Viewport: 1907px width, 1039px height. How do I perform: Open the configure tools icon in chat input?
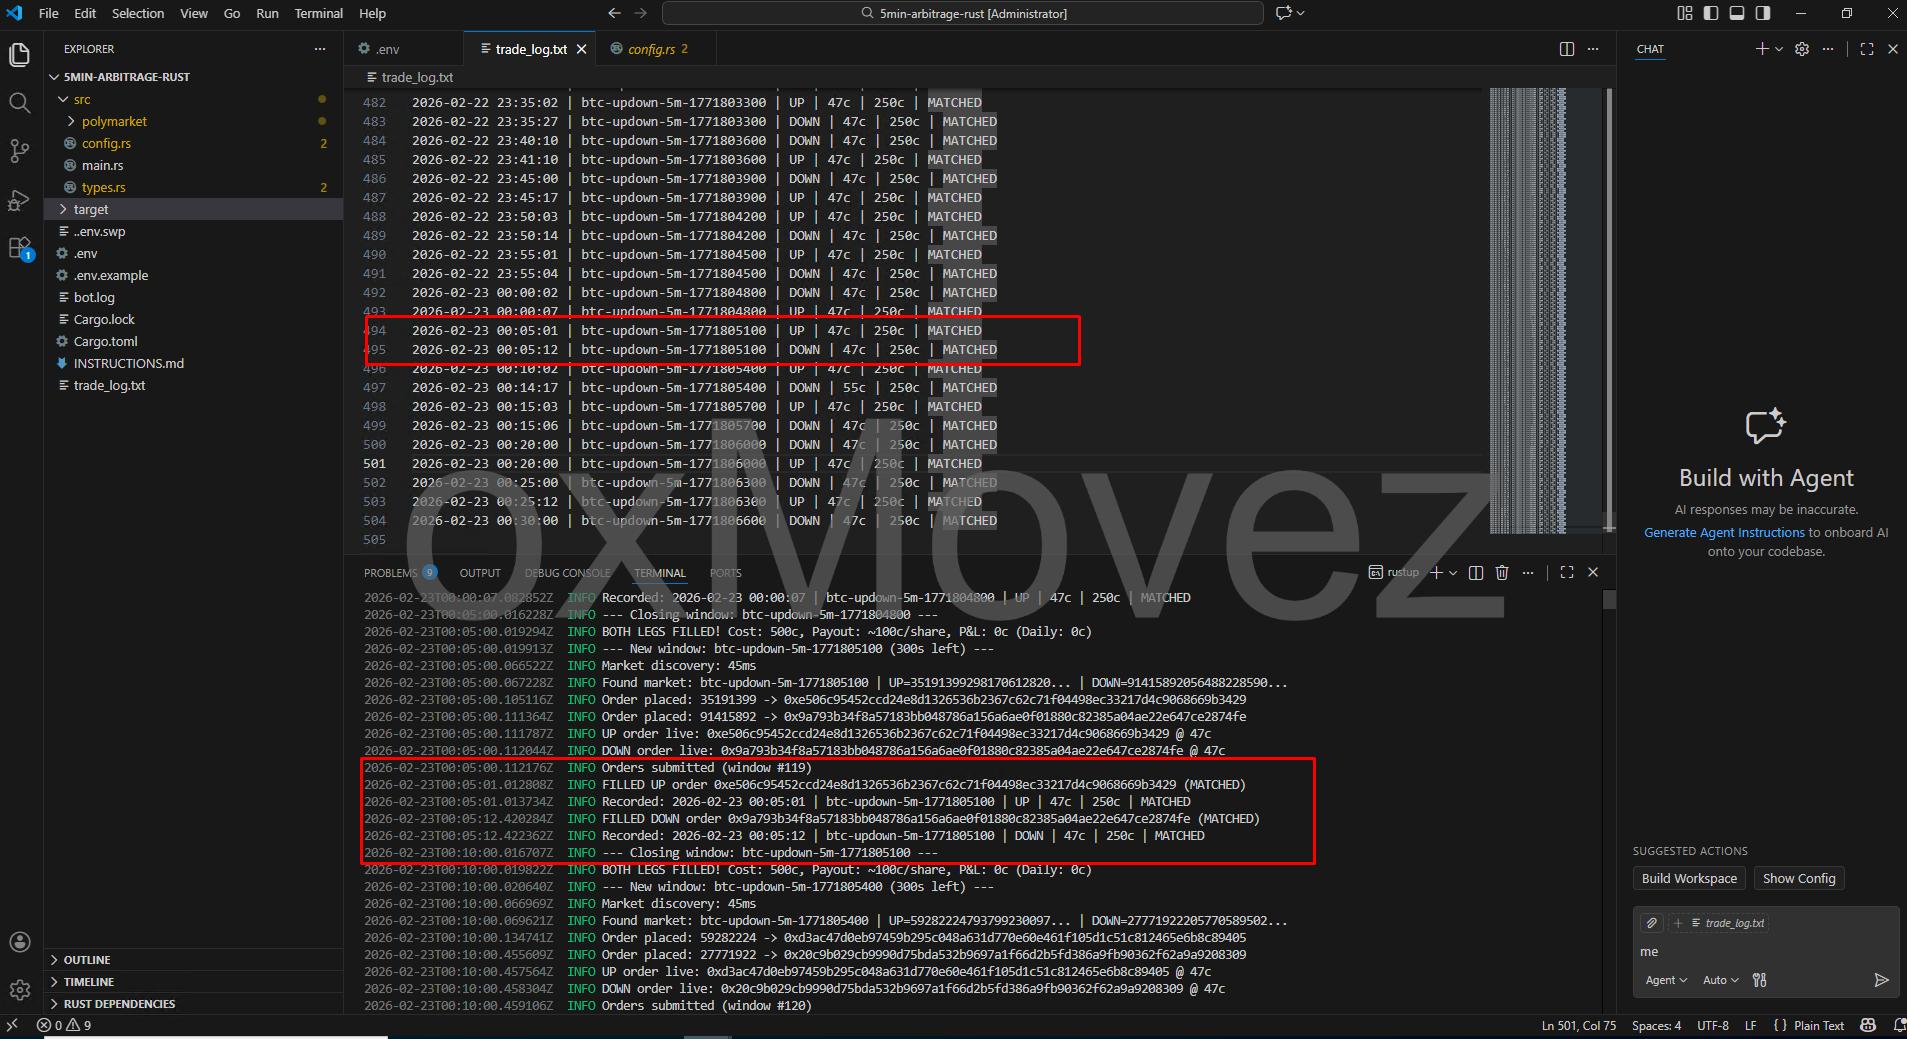pos(1760,980)
